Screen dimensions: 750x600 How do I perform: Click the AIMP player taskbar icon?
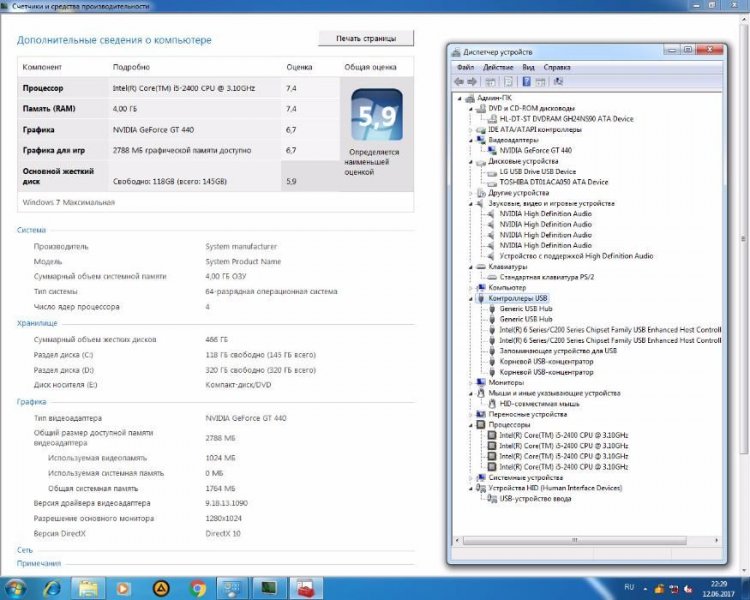tap(161, 588)
